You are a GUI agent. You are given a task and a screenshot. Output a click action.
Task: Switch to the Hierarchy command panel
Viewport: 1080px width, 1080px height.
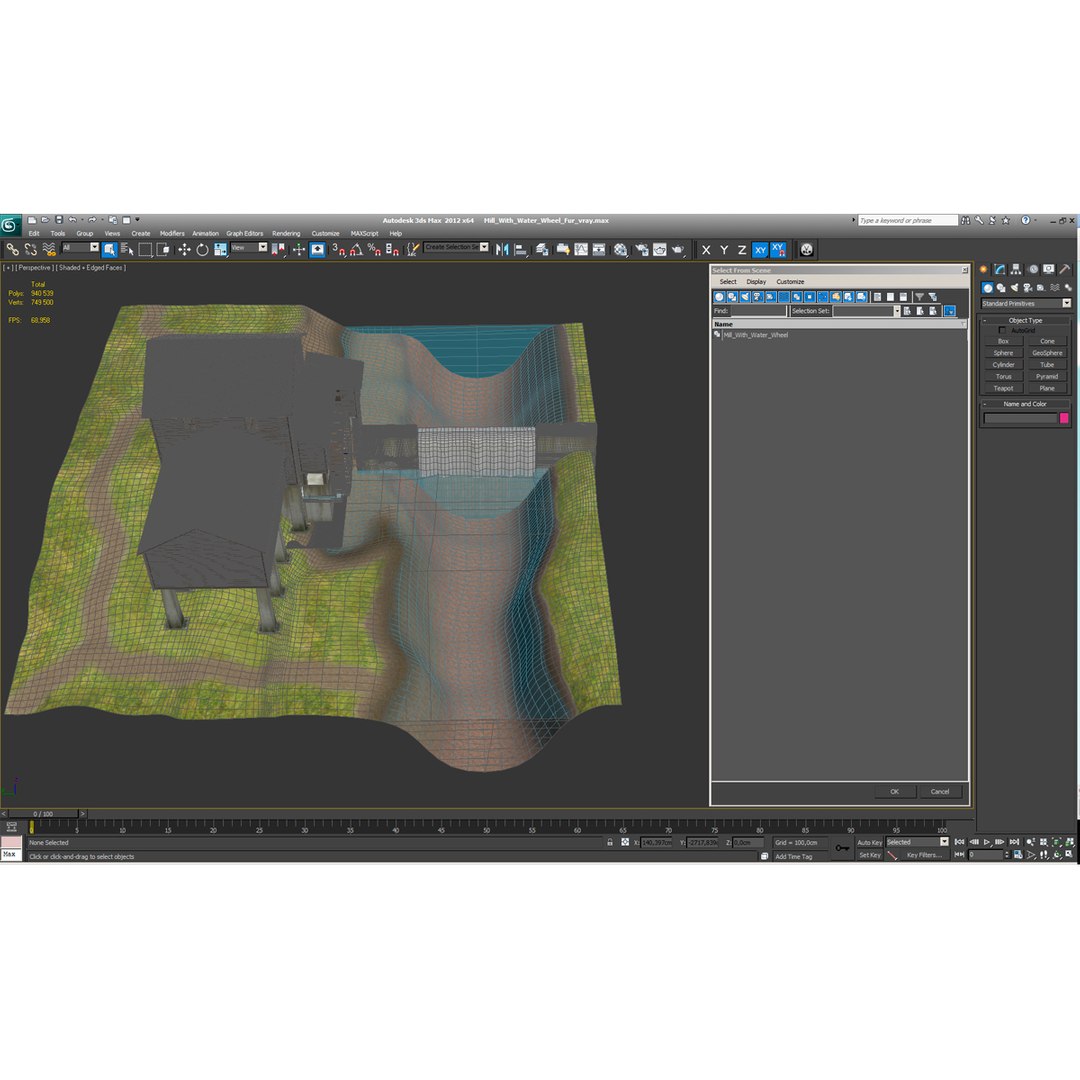1016,269
